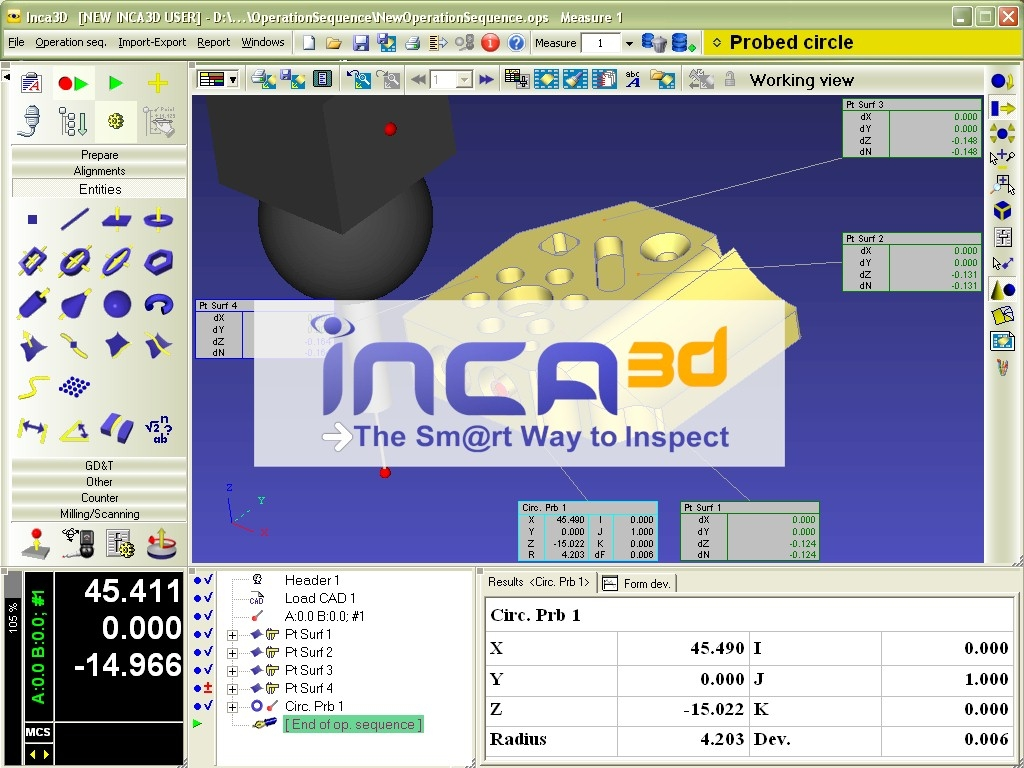Expand the Circ. Prb 1 tree node
Image resolution: width=1024 pixels, height=768 pixels.
233,706
